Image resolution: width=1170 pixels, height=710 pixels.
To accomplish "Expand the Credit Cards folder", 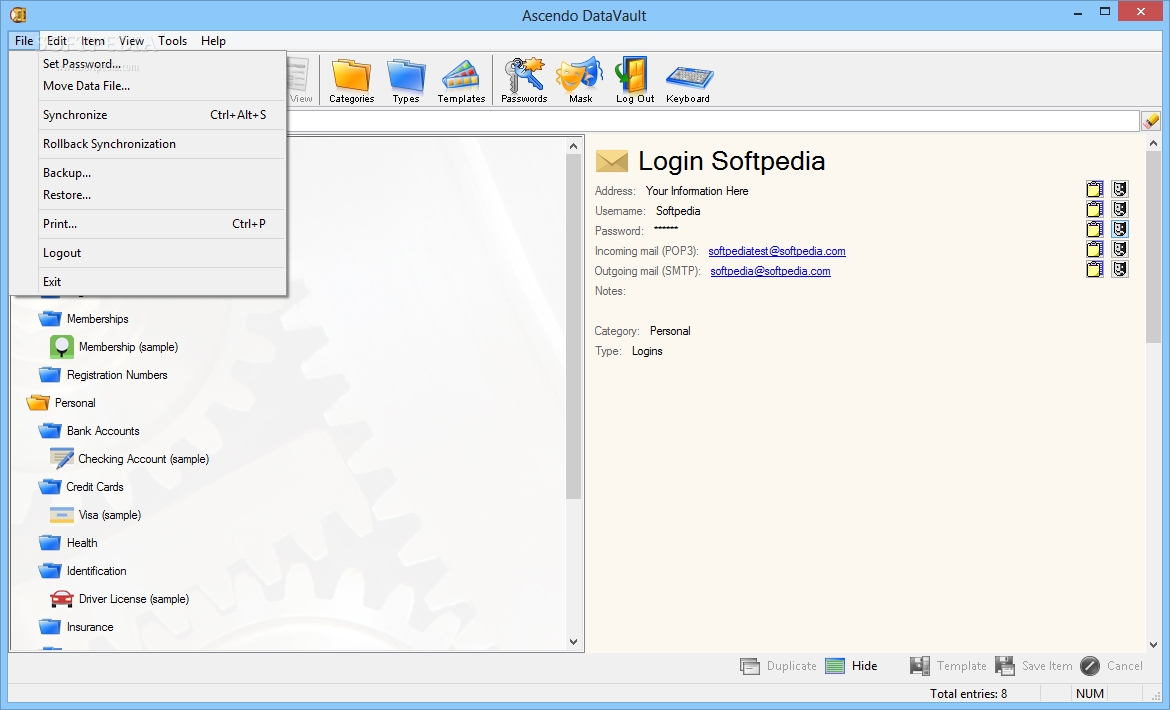I will [x=81, y=487].
